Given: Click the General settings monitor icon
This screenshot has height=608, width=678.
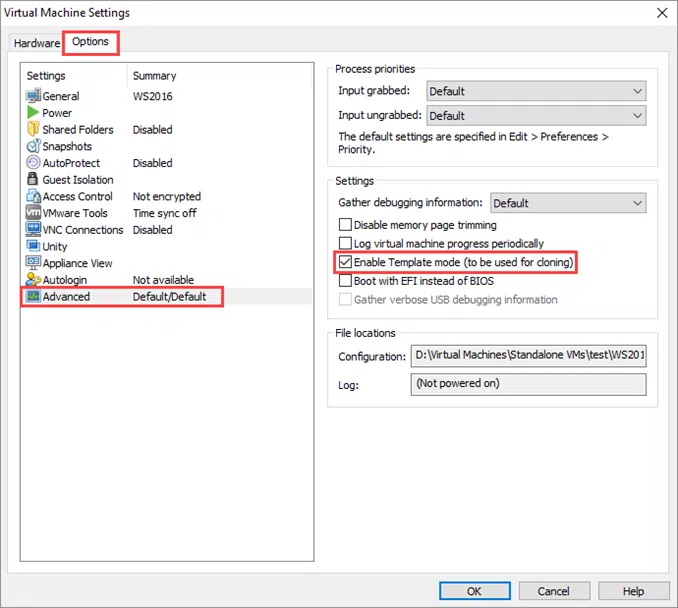Looking at the screenshot, I should point(33,96).
